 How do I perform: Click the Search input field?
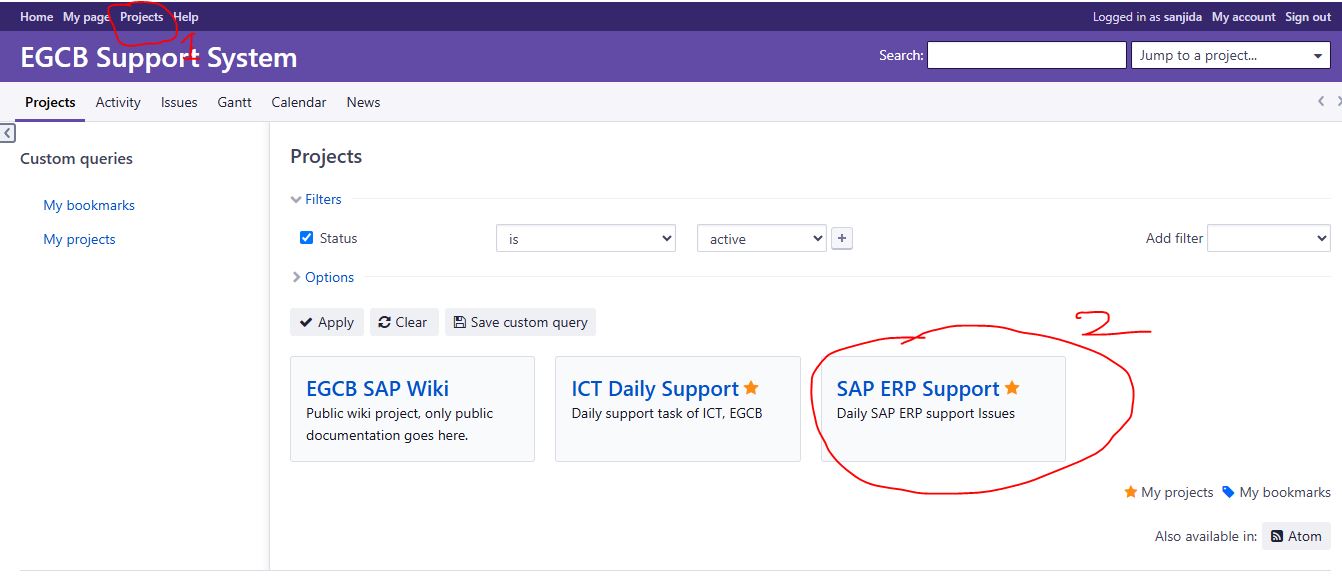pyautogui.click(x=1026, y=56)
